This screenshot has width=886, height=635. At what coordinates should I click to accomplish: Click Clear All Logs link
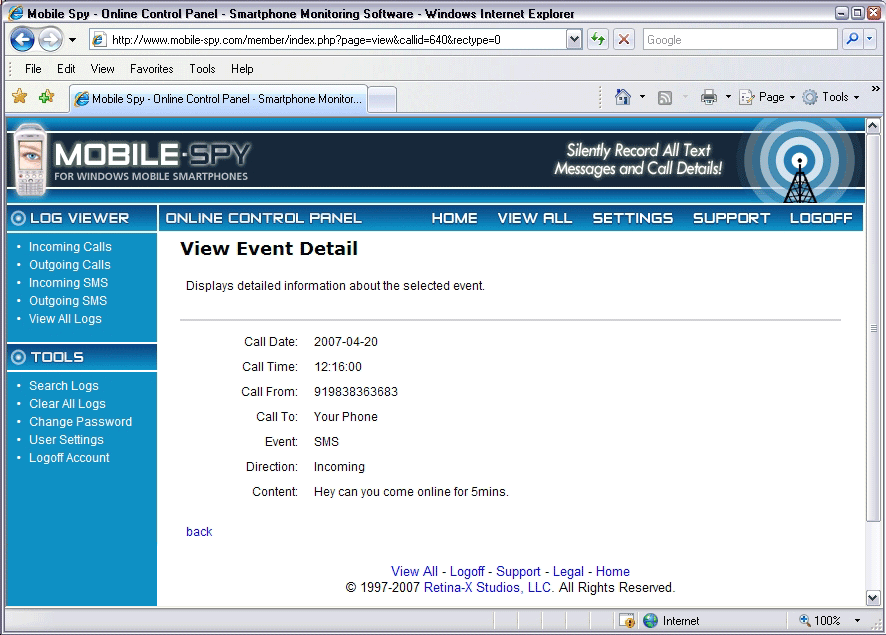[x=67, y=404]
